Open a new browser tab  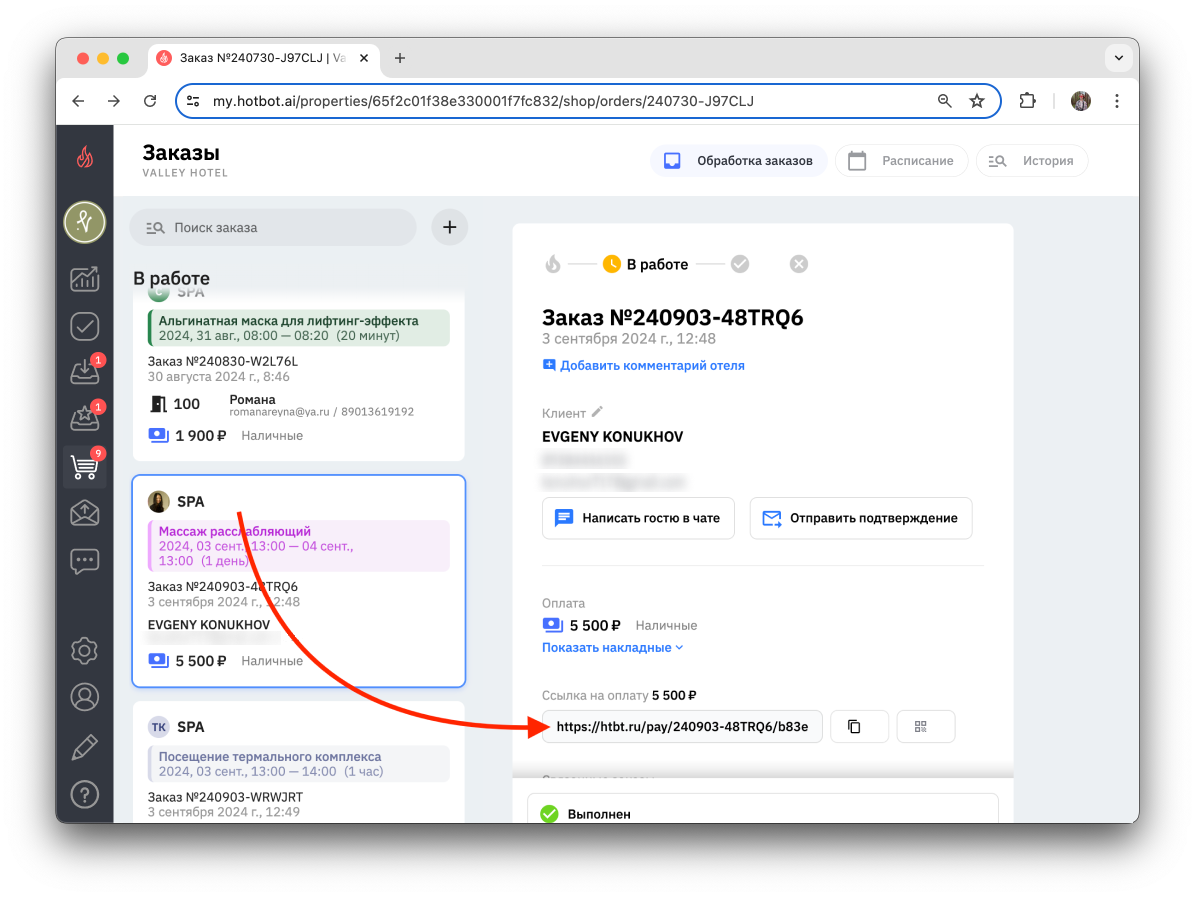pyautogui.click(x=399, y=58)
